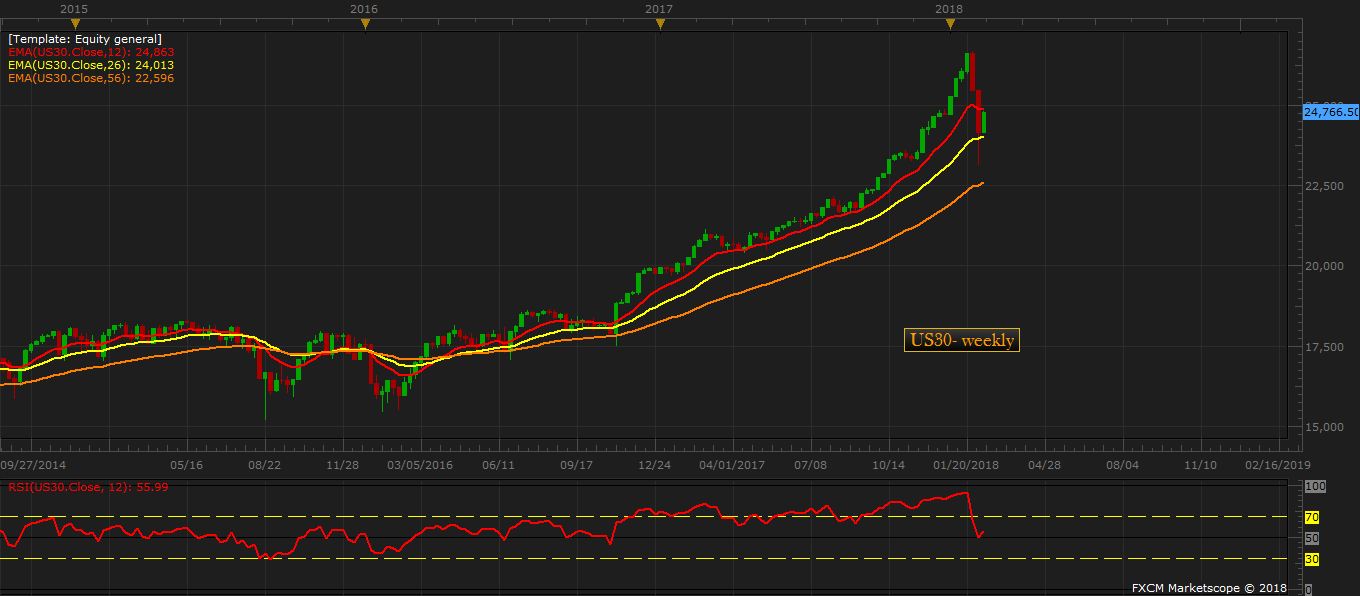
Task: Click the 02/16/2019 date axis label
Action: point(1277,465)
